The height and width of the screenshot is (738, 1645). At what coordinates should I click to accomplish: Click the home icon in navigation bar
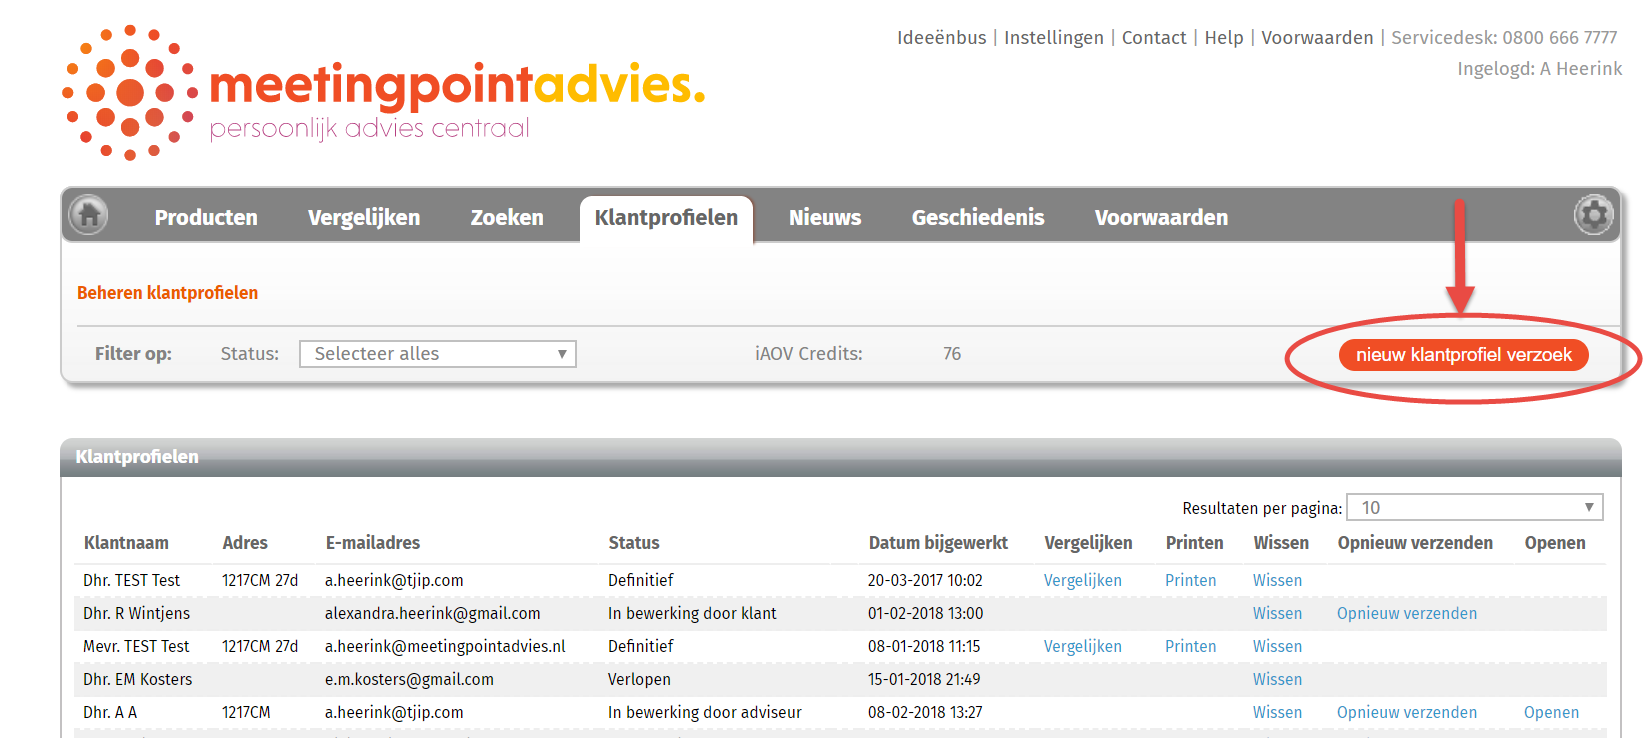click(x=89, y=215)
